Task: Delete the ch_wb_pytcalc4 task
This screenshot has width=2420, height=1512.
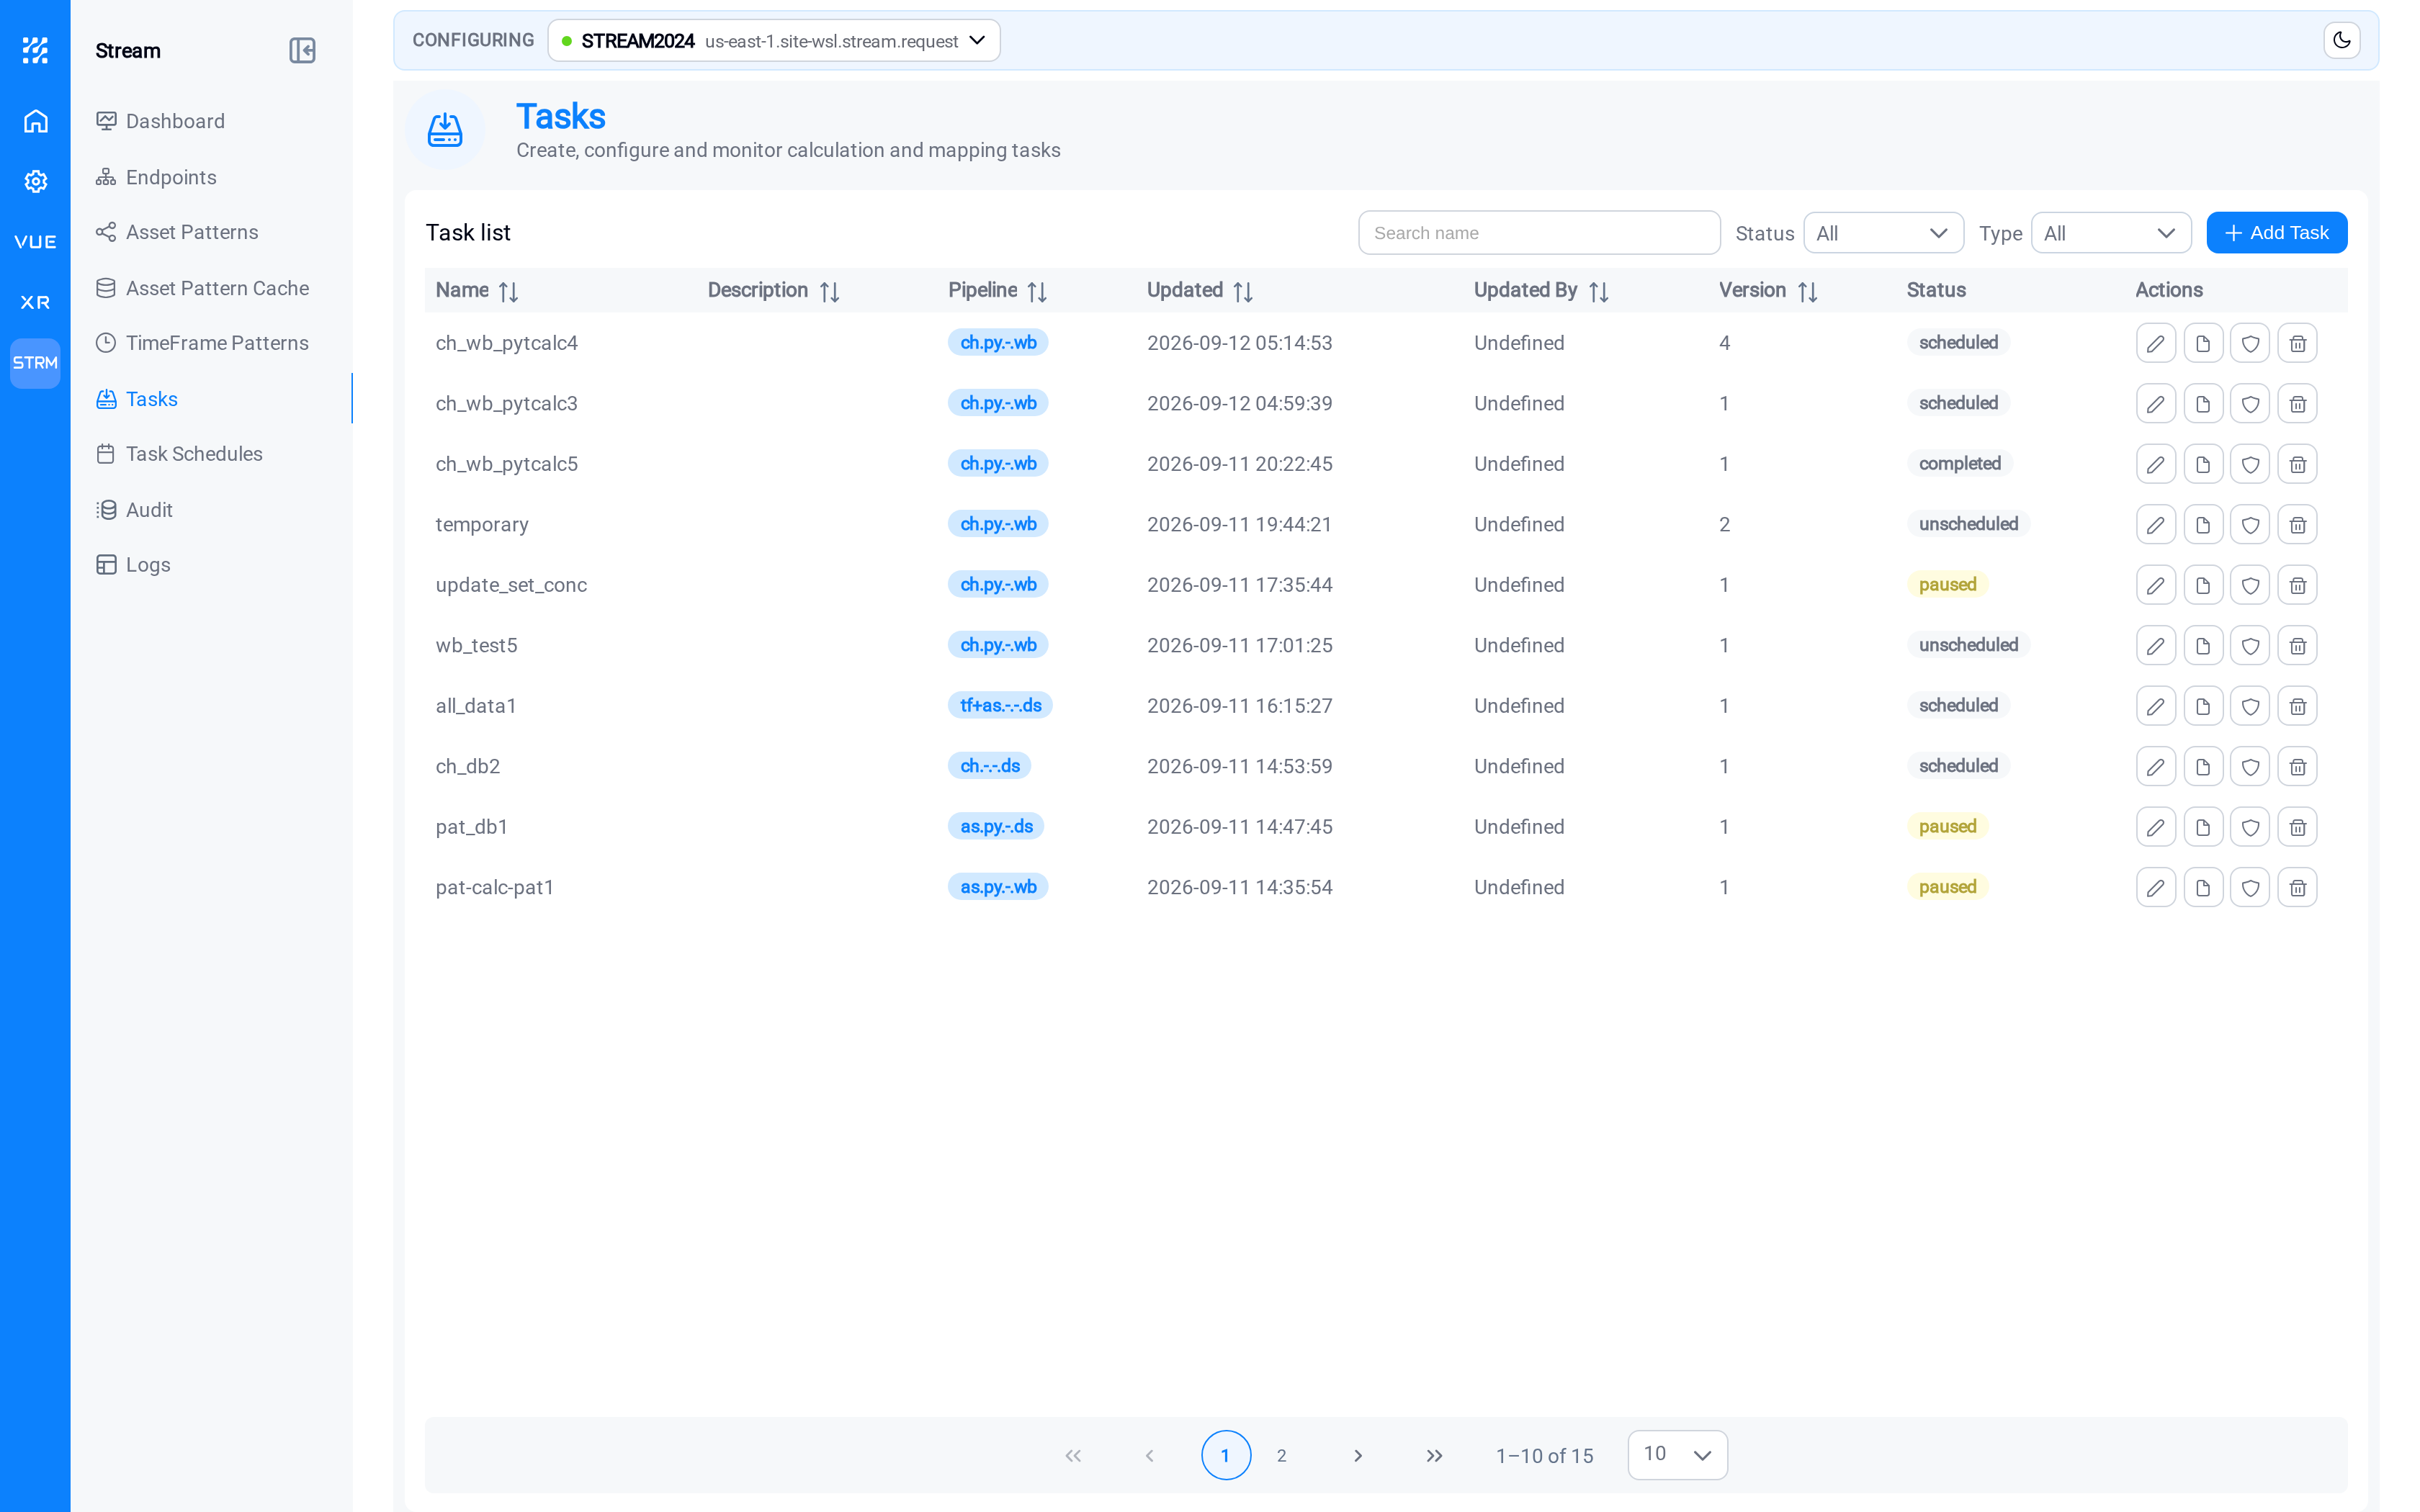Action: point(2297,343)
